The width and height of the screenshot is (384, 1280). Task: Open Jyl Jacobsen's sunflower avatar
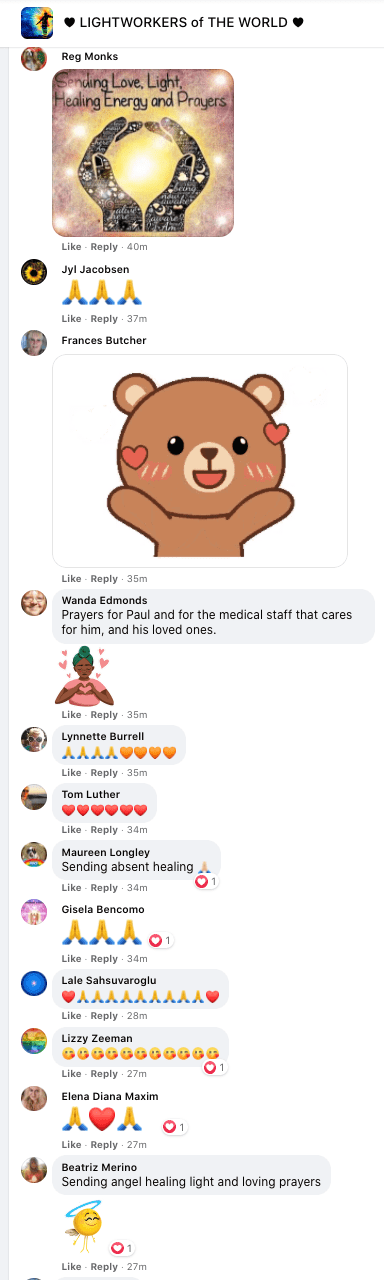34,272
